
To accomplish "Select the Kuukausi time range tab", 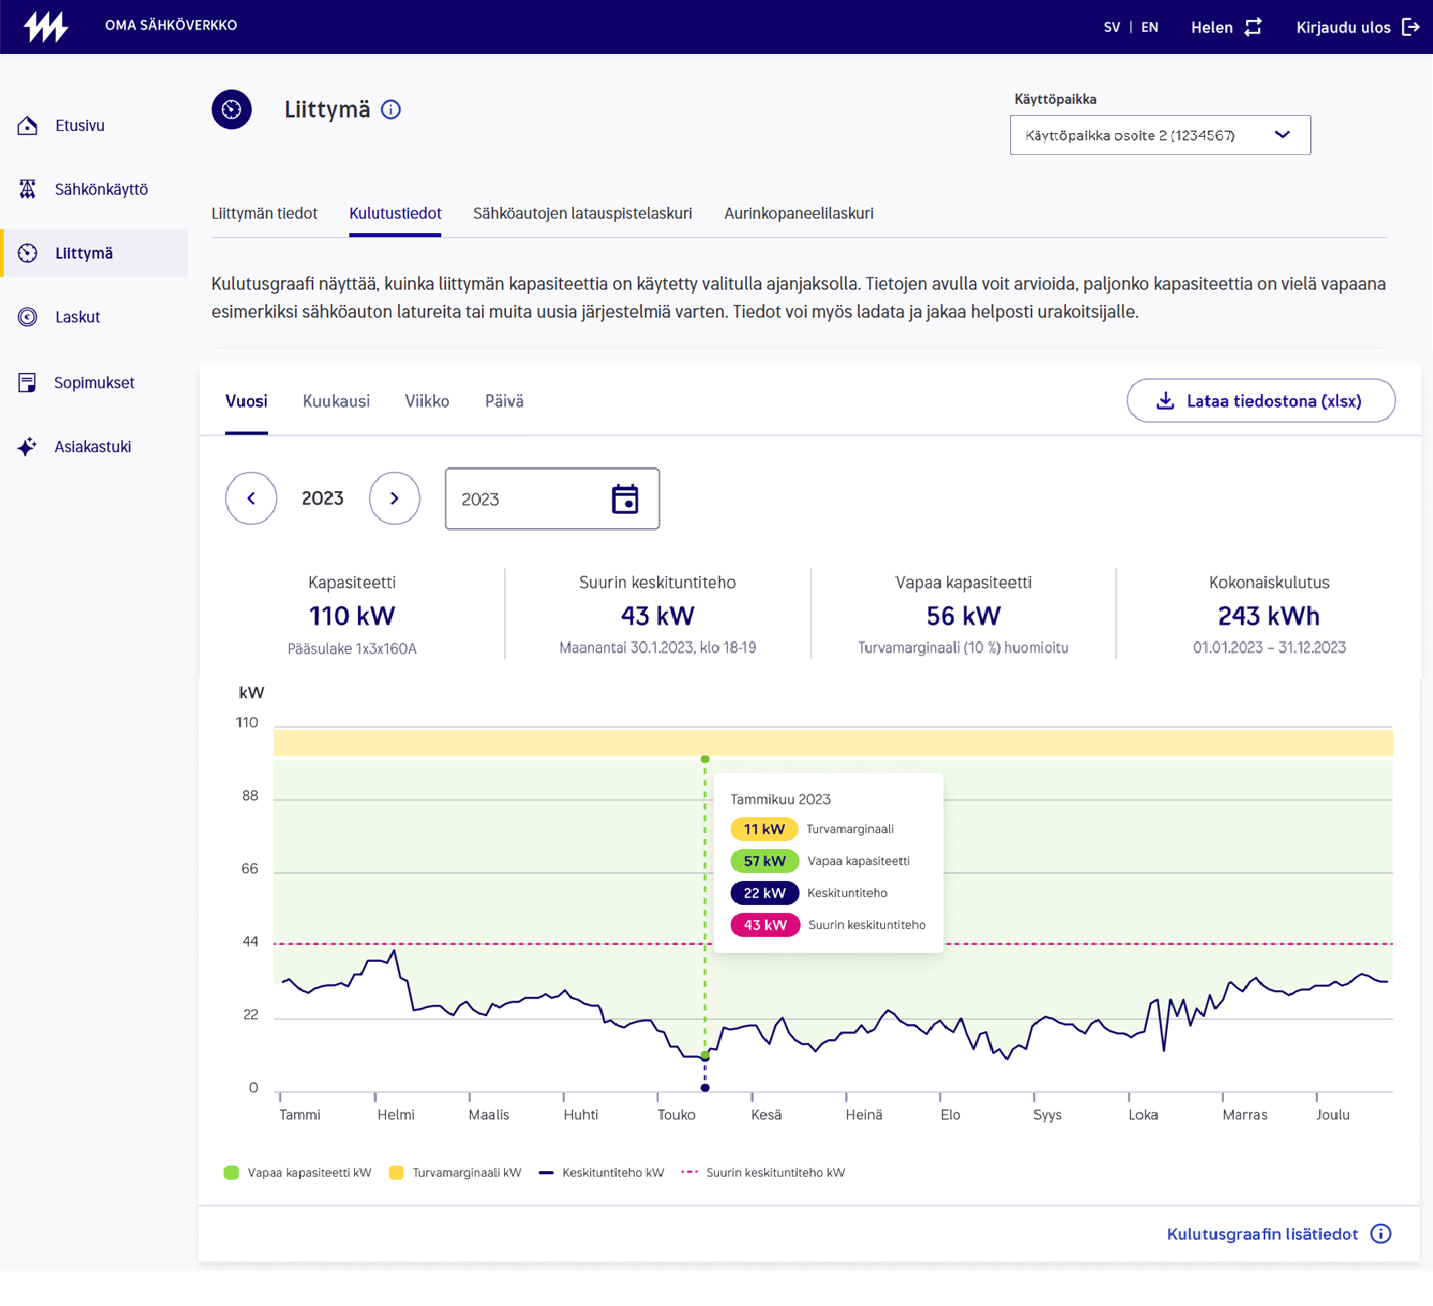I will click(336, 401).
